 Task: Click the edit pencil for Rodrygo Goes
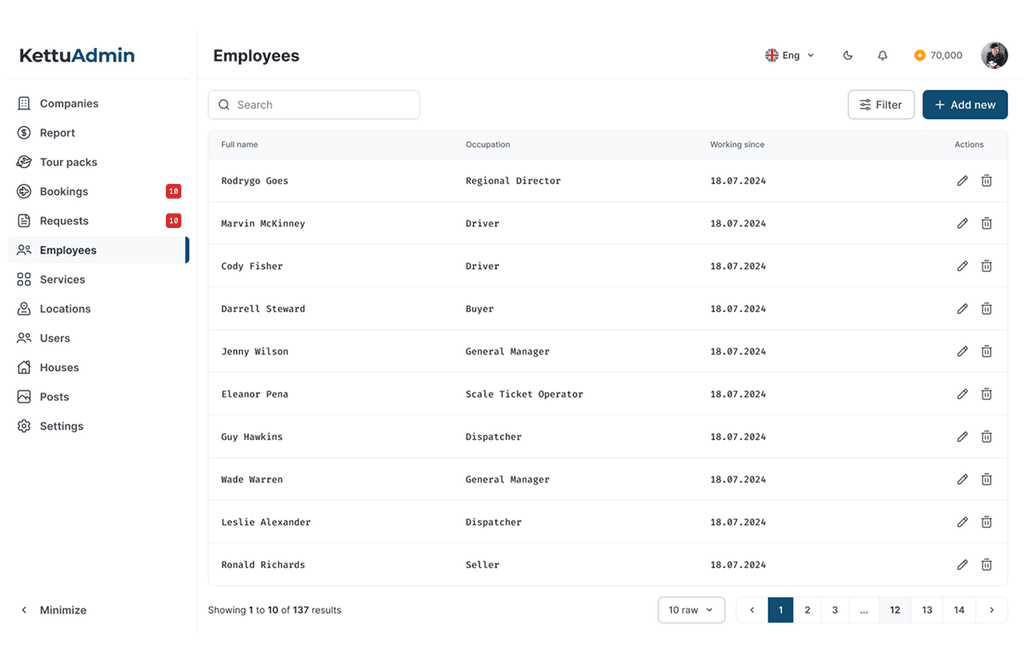[962, 181]
